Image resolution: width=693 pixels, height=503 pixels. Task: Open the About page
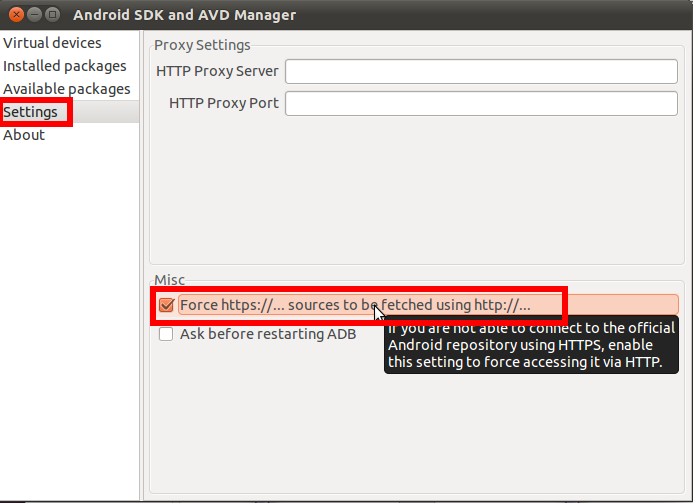[x=24, y=135]
